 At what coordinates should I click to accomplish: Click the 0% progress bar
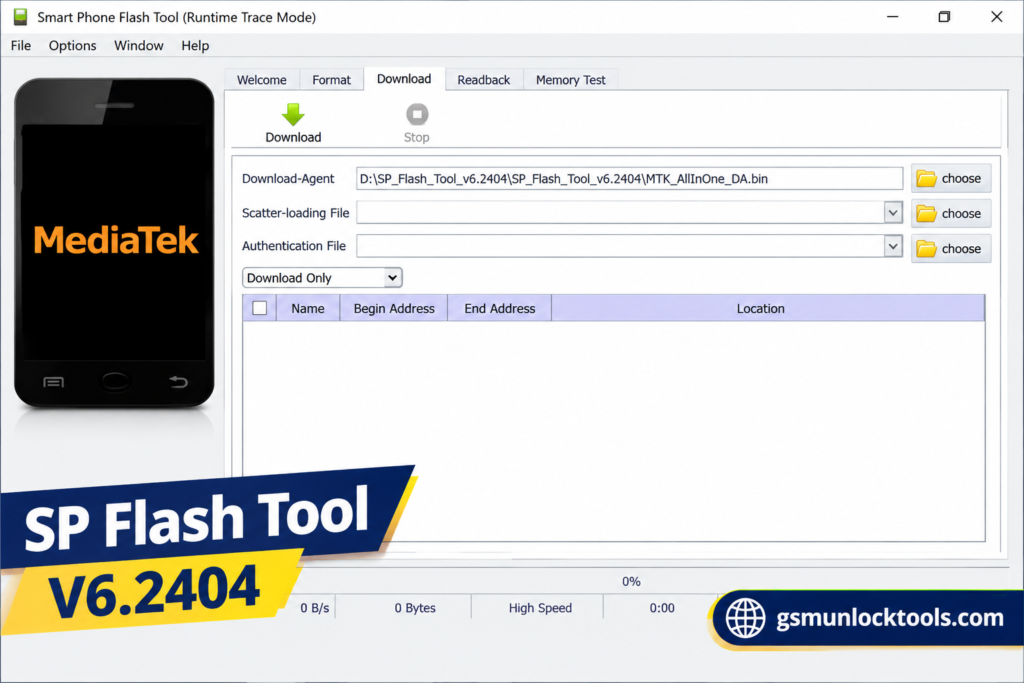tap(631, 581)
